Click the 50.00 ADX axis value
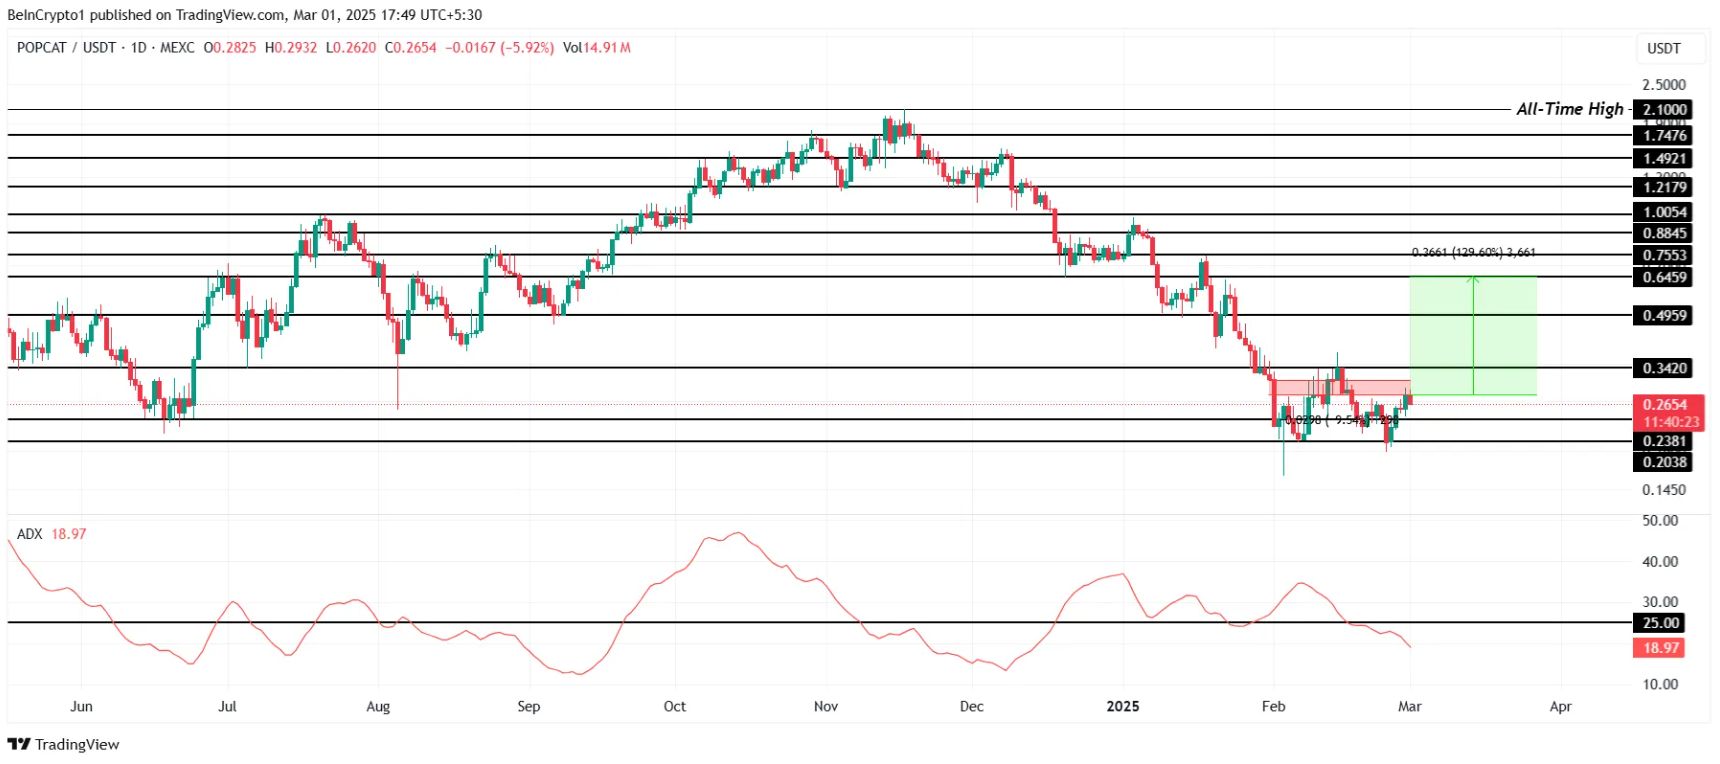The width and height of the screenshot is (1720, 764). pyautogui.click(x=1660, y=520)
